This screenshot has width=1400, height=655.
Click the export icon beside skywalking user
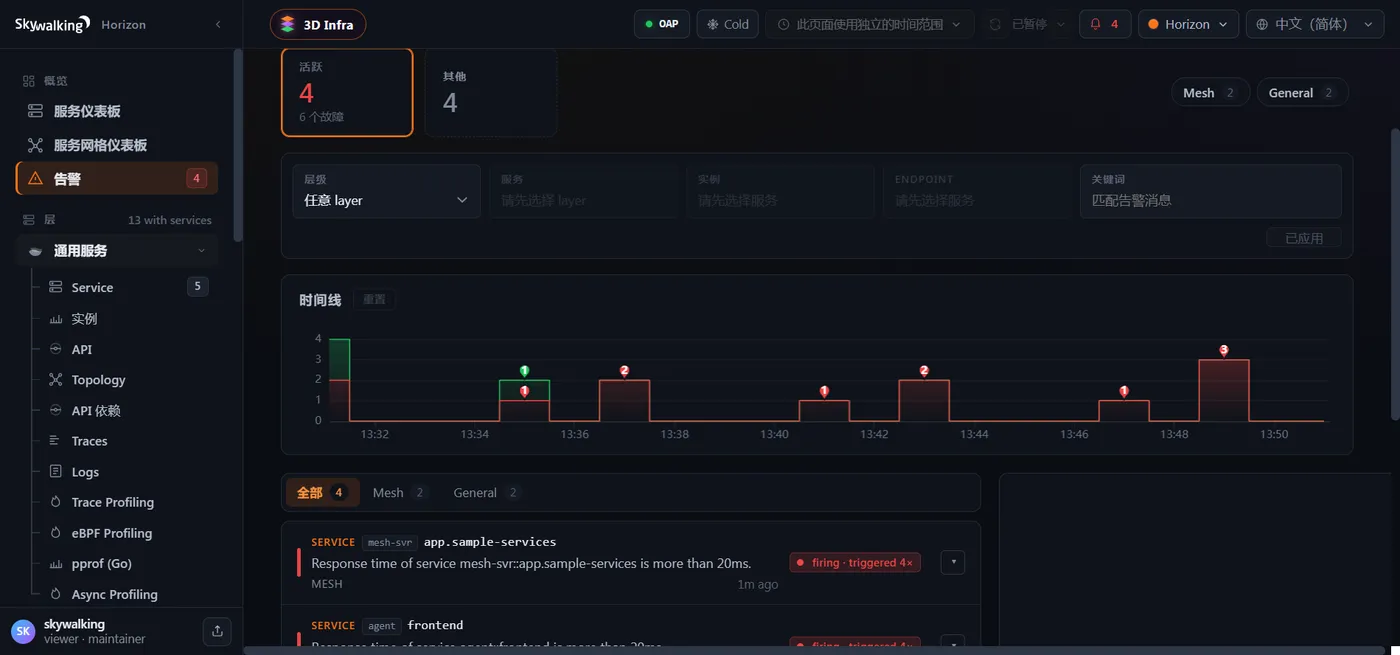[217, 631]
